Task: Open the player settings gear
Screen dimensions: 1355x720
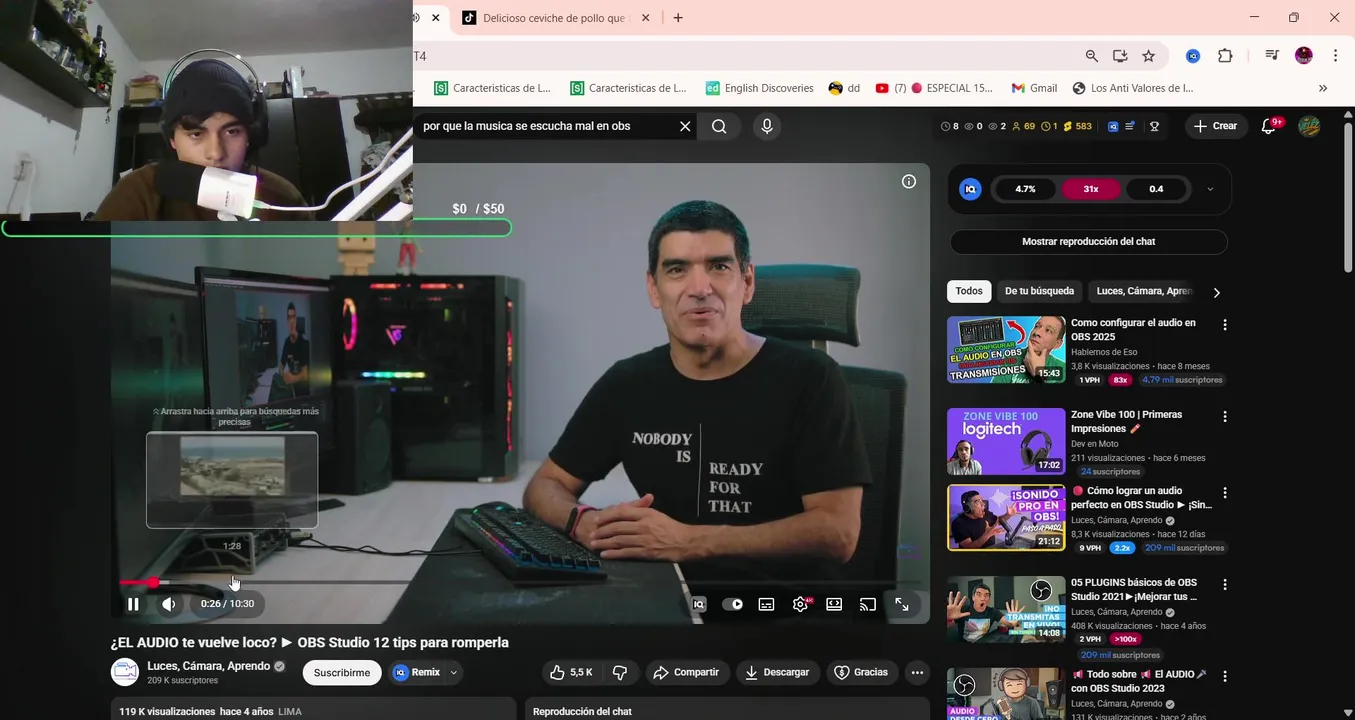Action: [800, 604]
